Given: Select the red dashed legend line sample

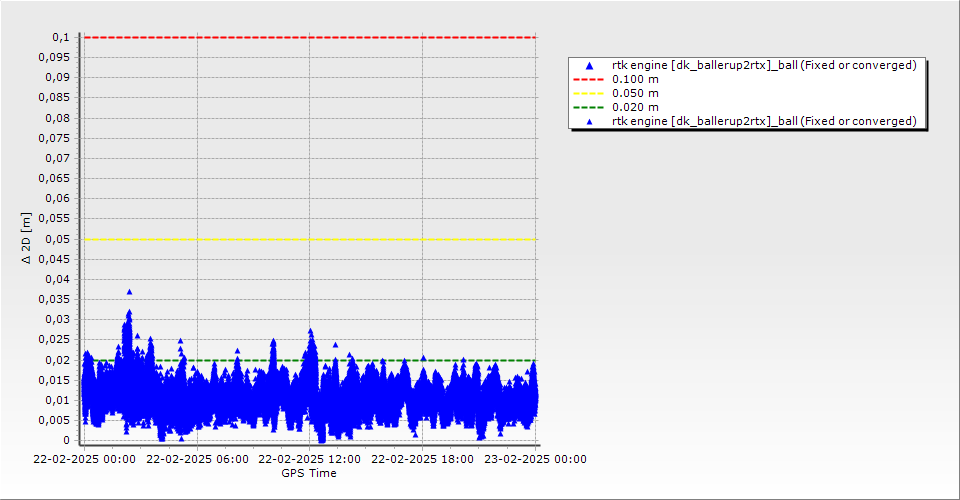Looking at the screenshot, I should tap(588, 80).
